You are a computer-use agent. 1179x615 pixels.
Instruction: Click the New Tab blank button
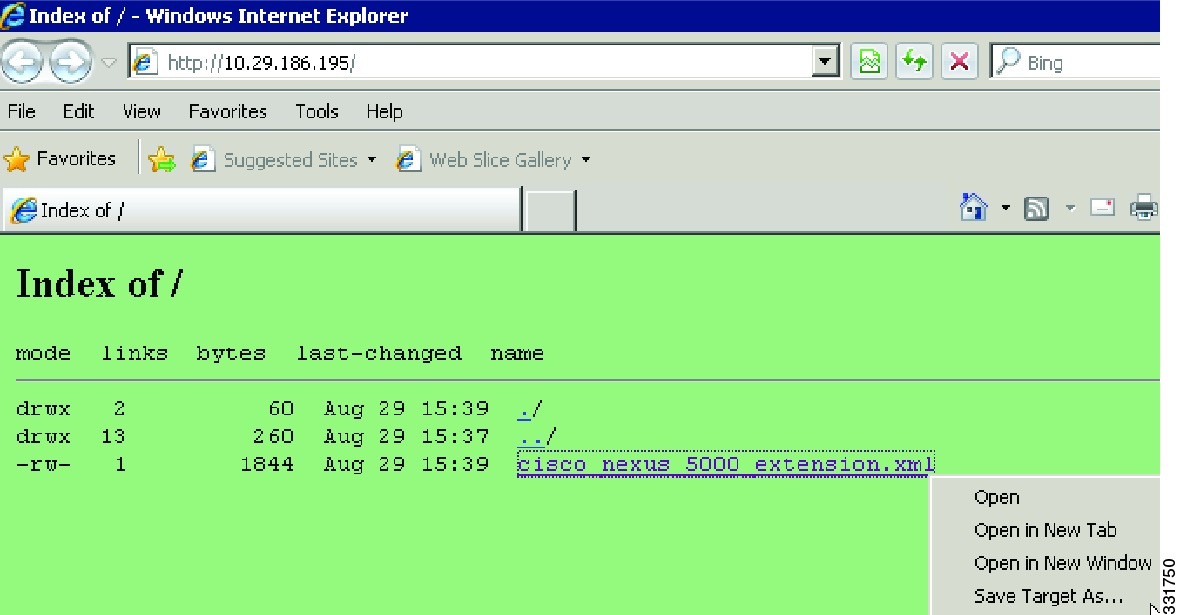550,211
